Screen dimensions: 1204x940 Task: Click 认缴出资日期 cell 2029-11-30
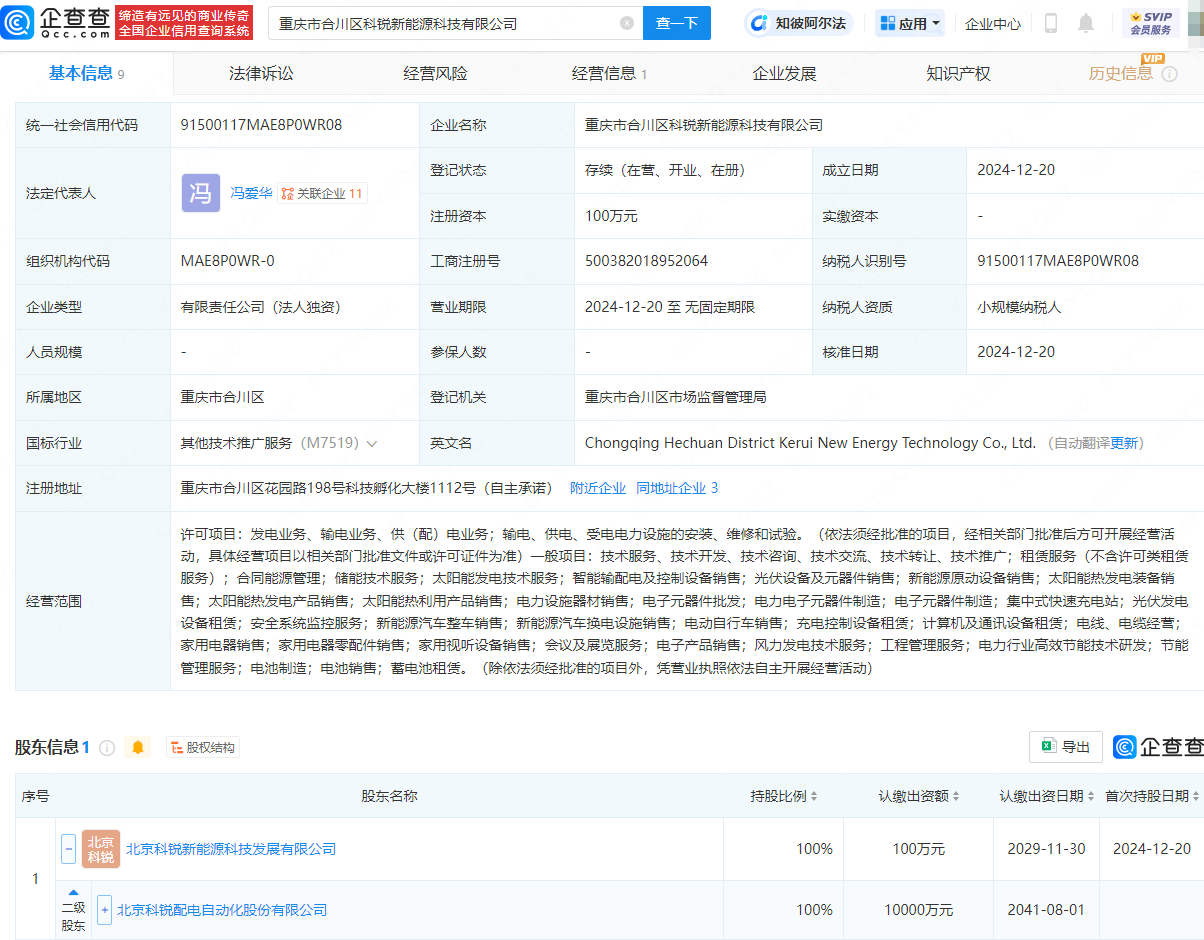(x=1046, y=849)
